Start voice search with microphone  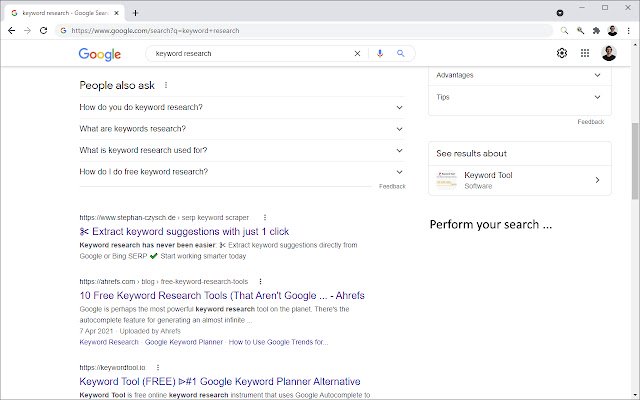tap(380, 53)
